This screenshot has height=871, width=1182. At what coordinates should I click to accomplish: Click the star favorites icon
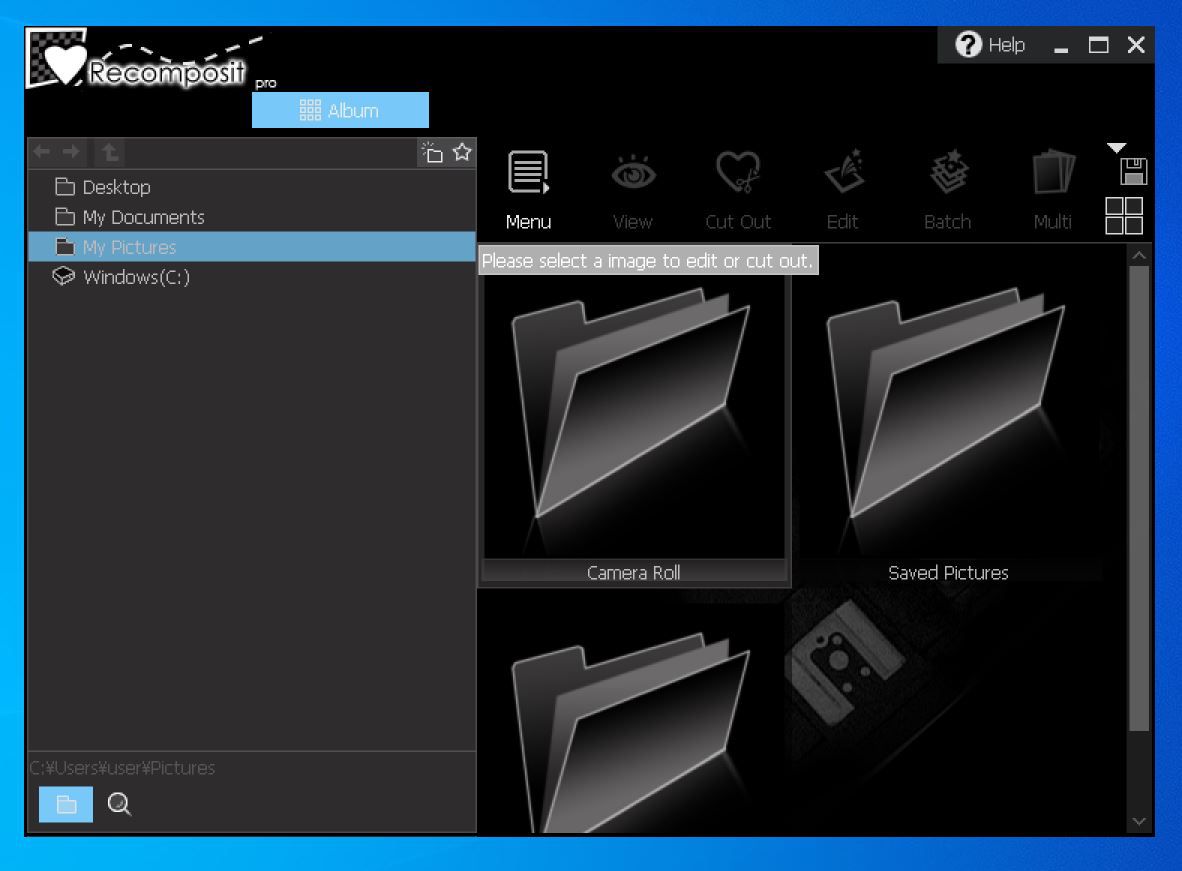tap(461, 153)
